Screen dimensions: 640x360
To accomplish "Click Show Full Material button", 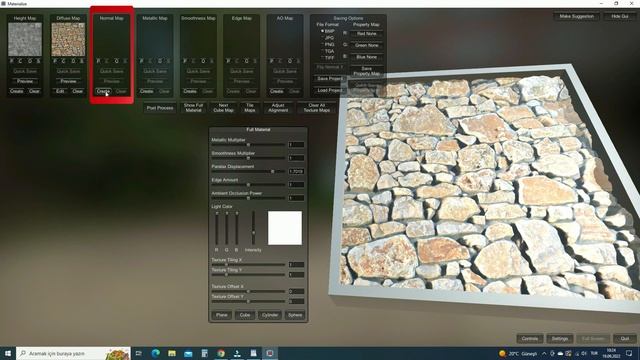I will 193,108.
